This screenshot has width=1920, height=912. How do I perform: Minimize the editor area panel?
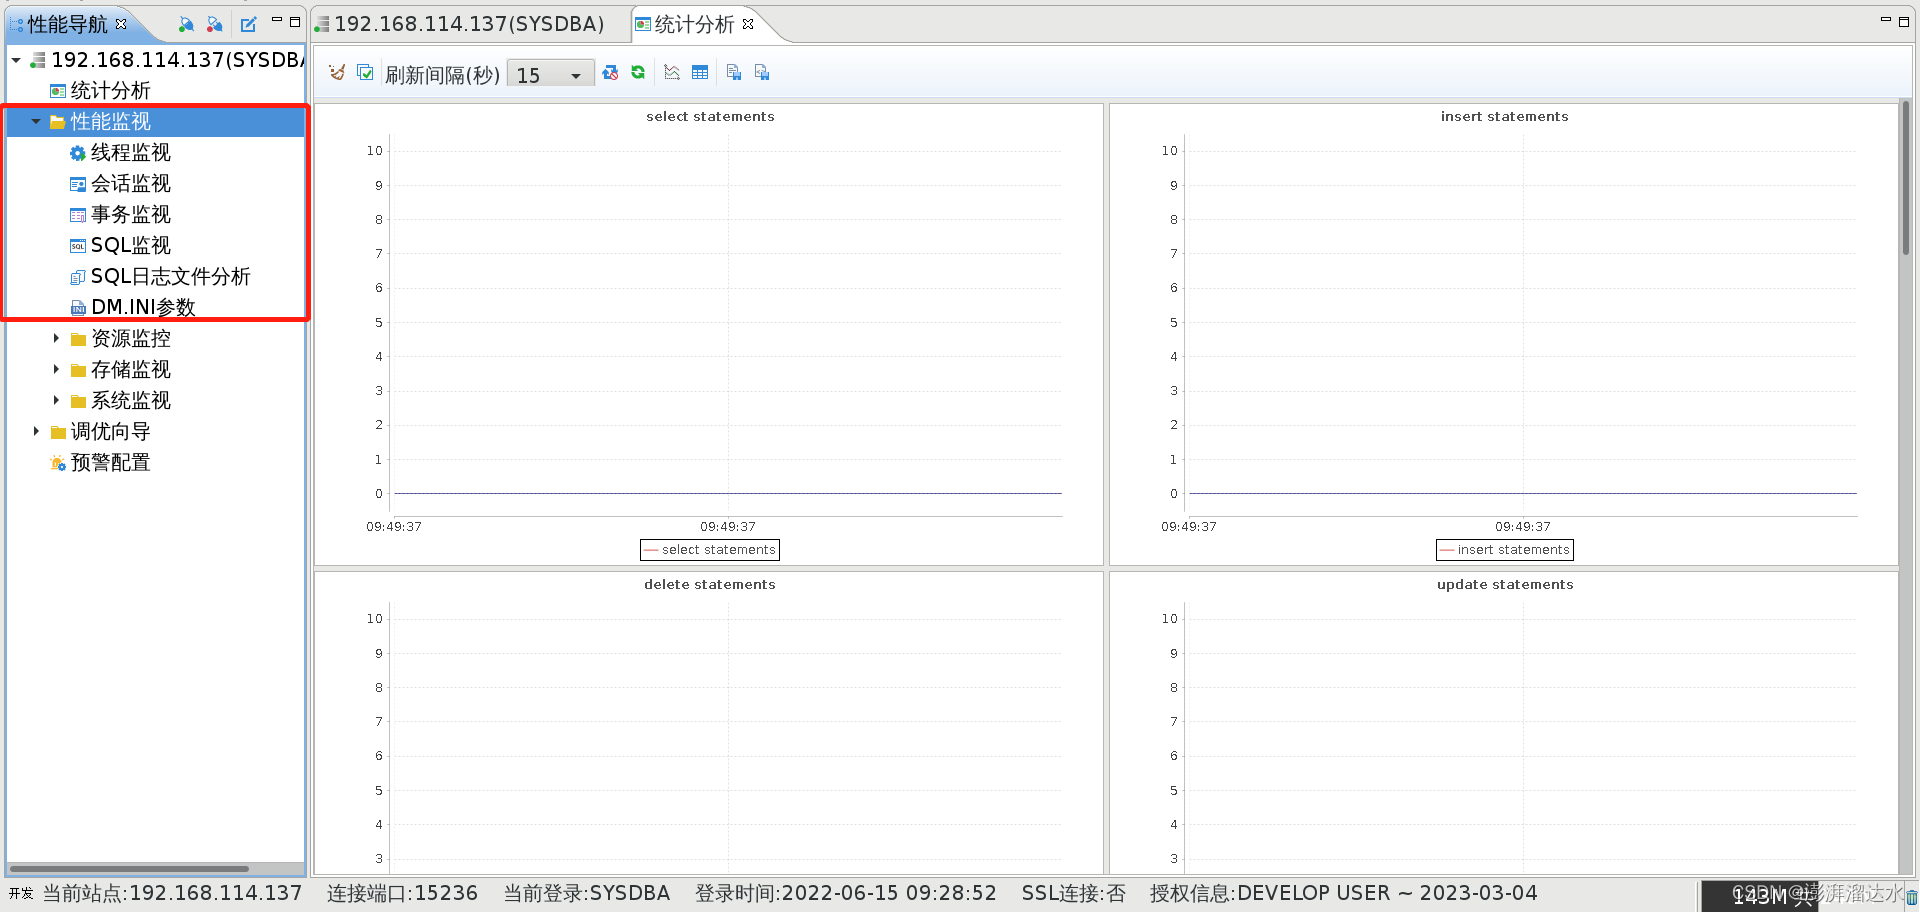tap(1886, 20)
